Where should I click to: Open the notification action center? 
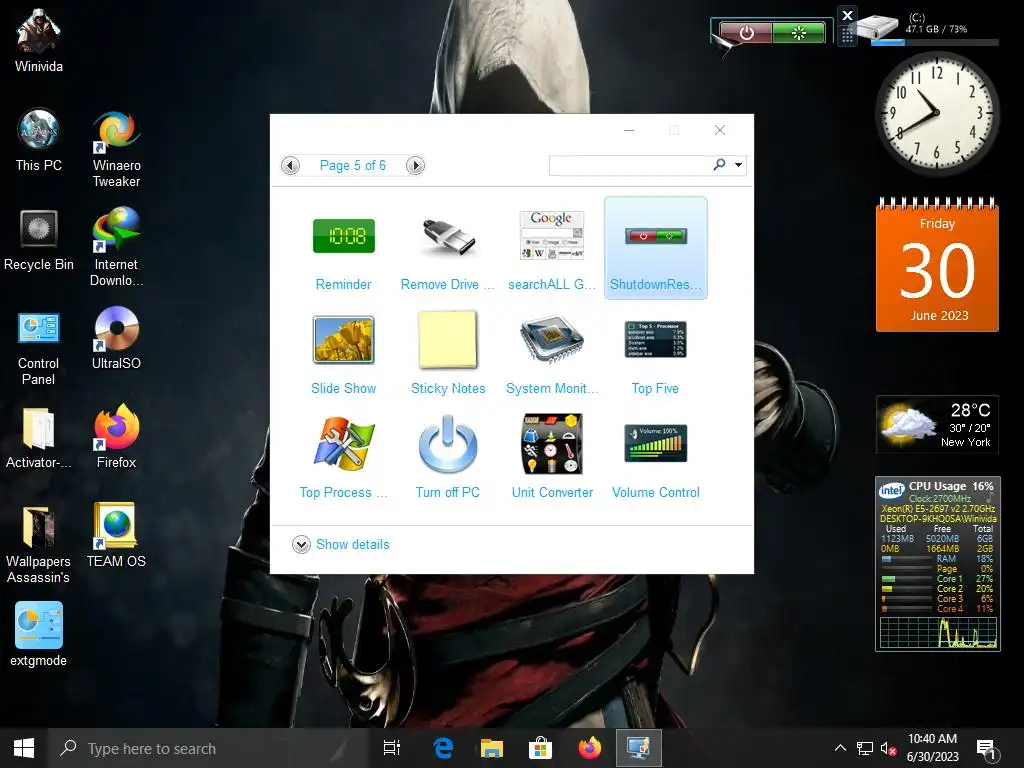pos(986,748)
